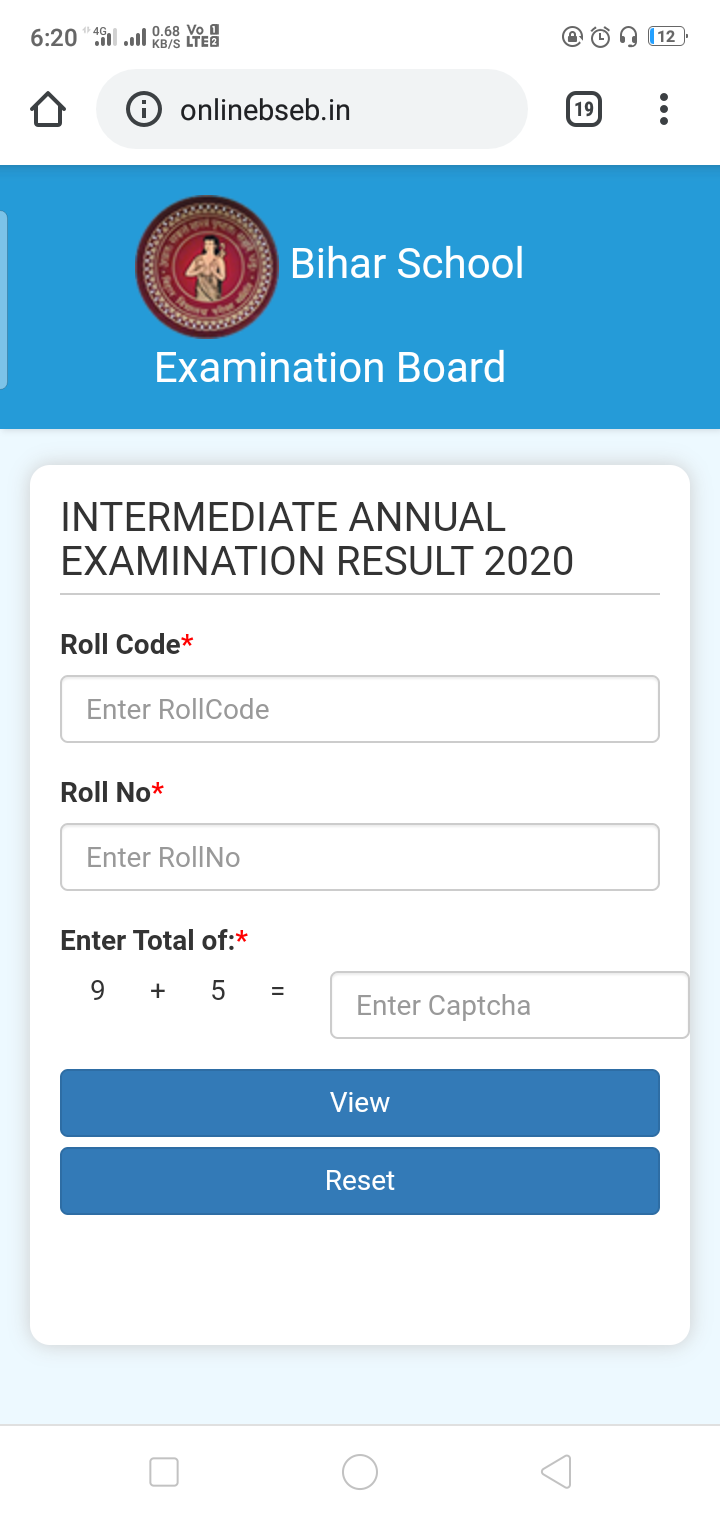Image resolution: width=720 pixels, height=1520 pixels.
Task: Tap the Android home circle button
Action: pyautogui.click(x=360, y=1471)
